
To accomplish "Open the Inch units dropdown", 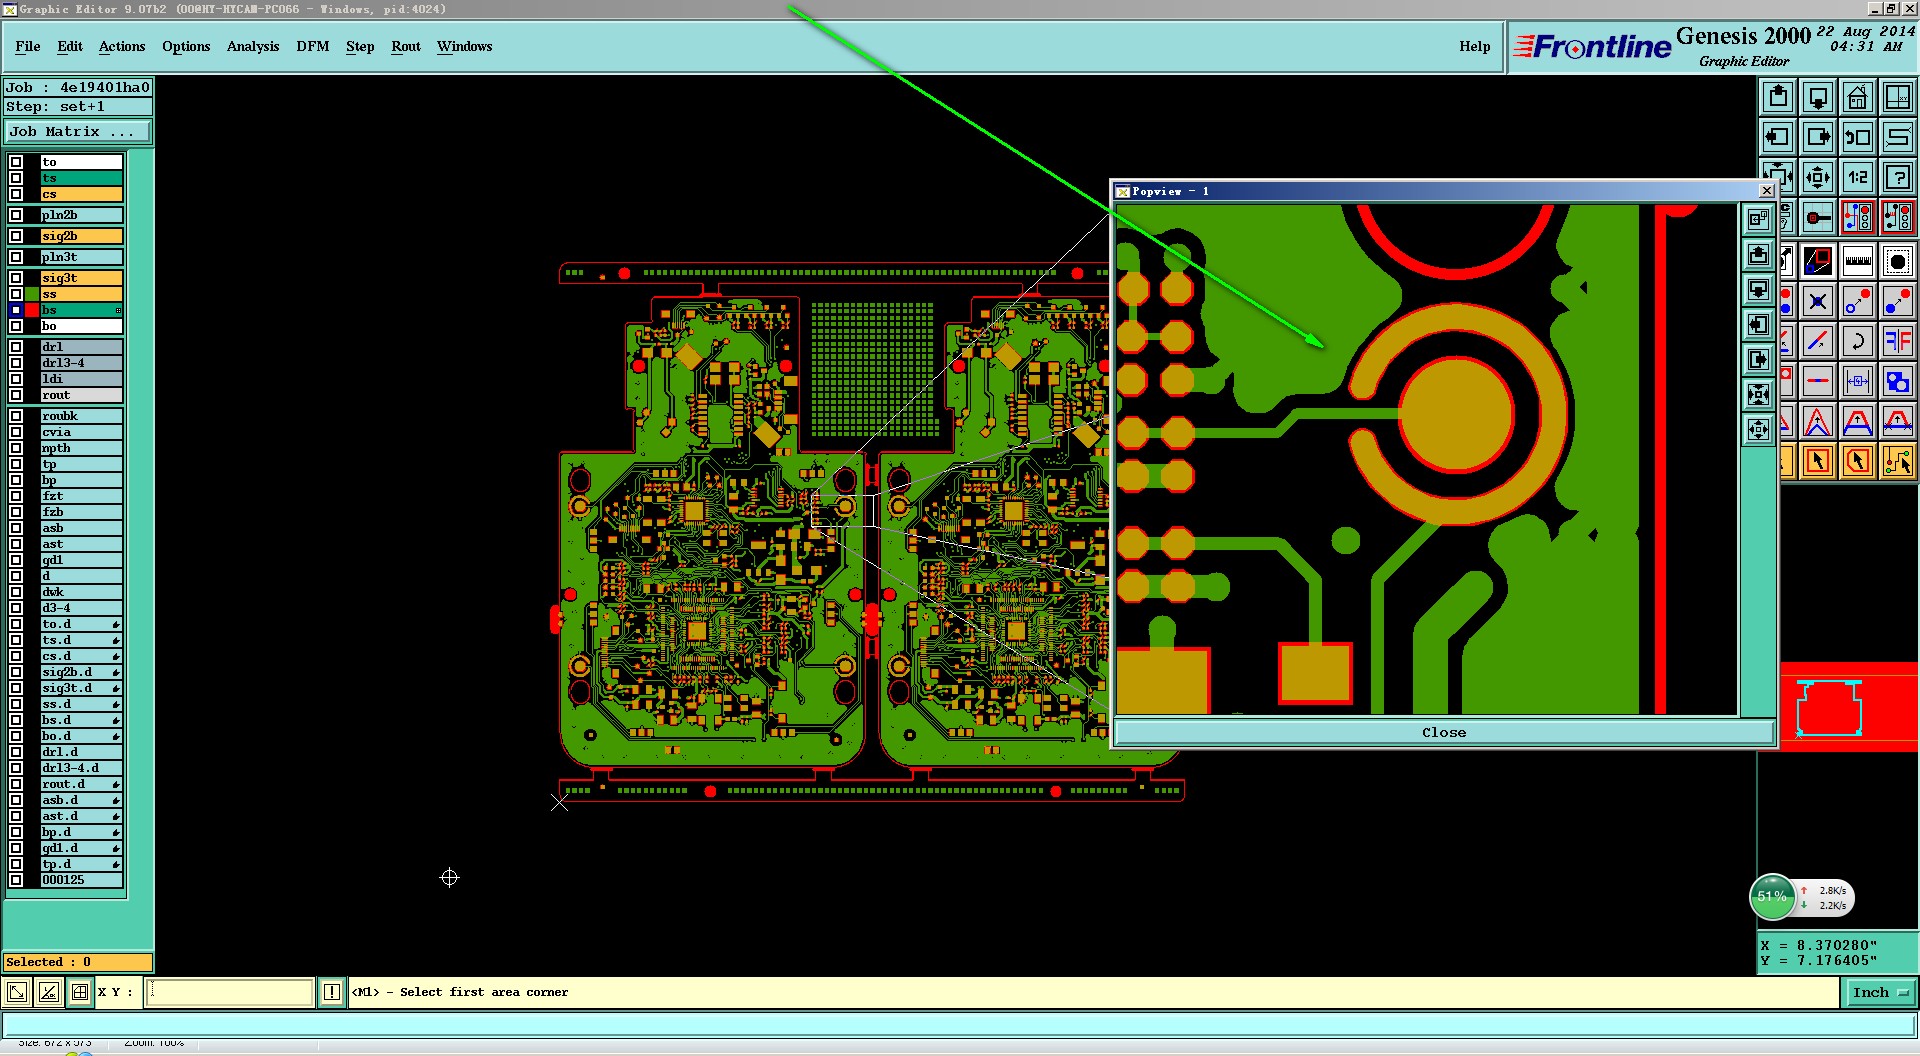I will [1880, 992].
